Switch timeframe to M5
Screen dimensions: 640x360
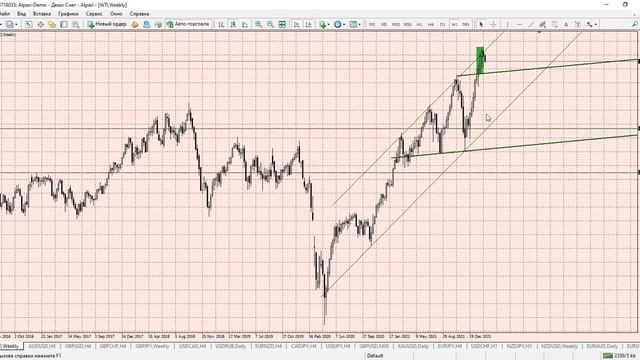(x=384, y=24)
